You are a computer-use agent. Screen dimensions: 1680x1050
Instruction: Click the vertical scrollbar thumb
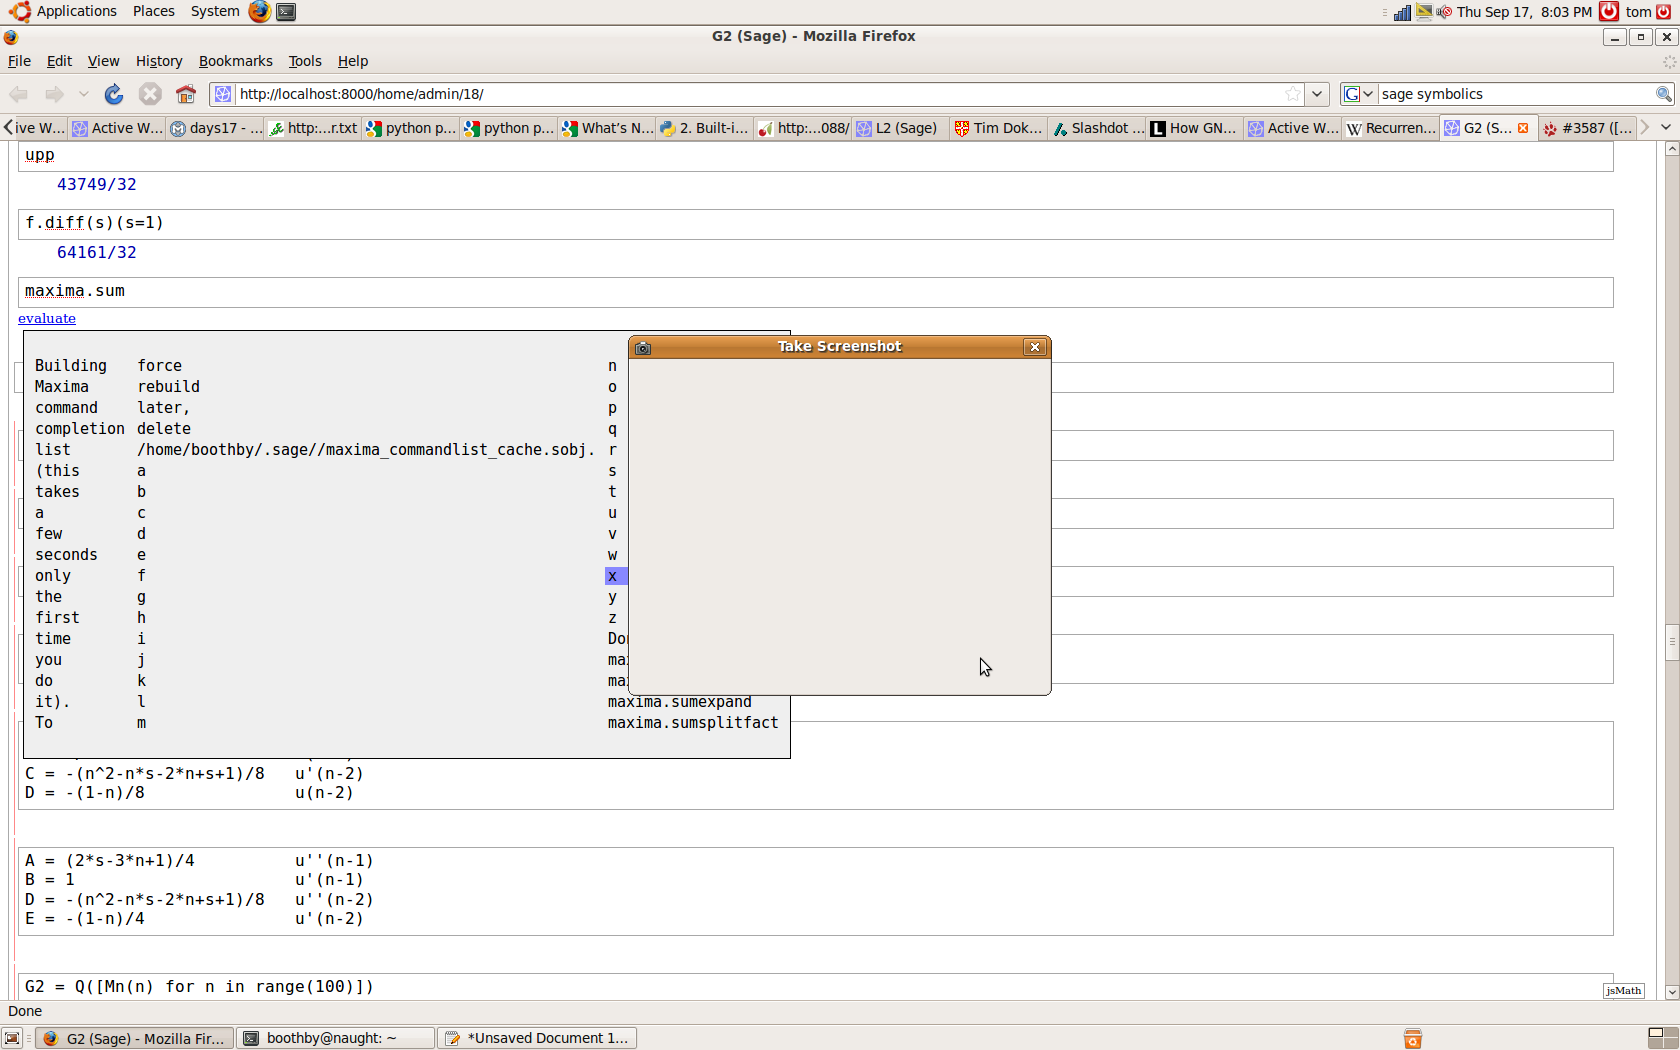(x=1671, y=641)
